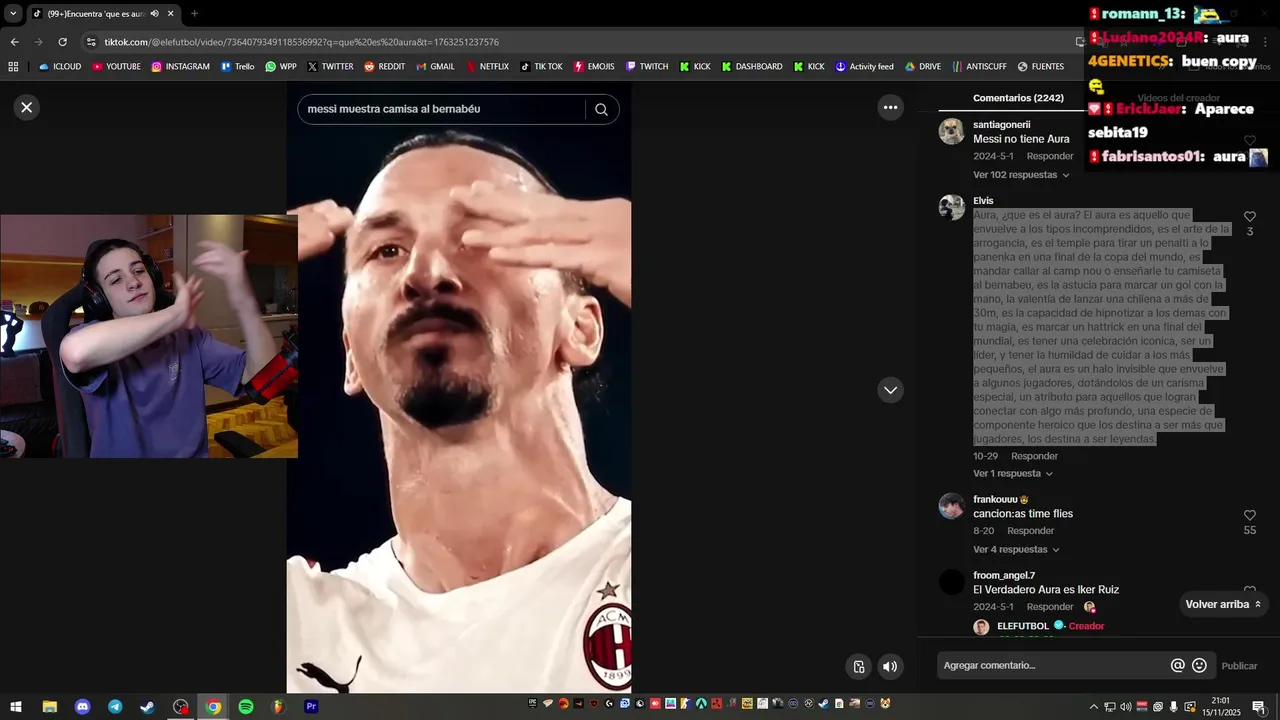Open the TWITCH bookmark
The height and width of the screenshot is (720, 1280).
[x=646, y=67]
